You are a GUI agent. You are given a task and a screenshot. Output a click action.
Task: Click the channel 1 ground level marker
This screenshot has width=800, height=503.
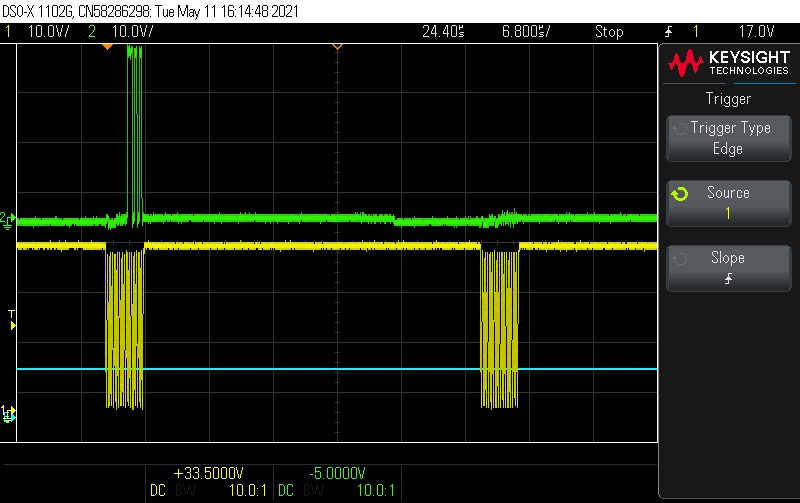[x=8, y=414]
